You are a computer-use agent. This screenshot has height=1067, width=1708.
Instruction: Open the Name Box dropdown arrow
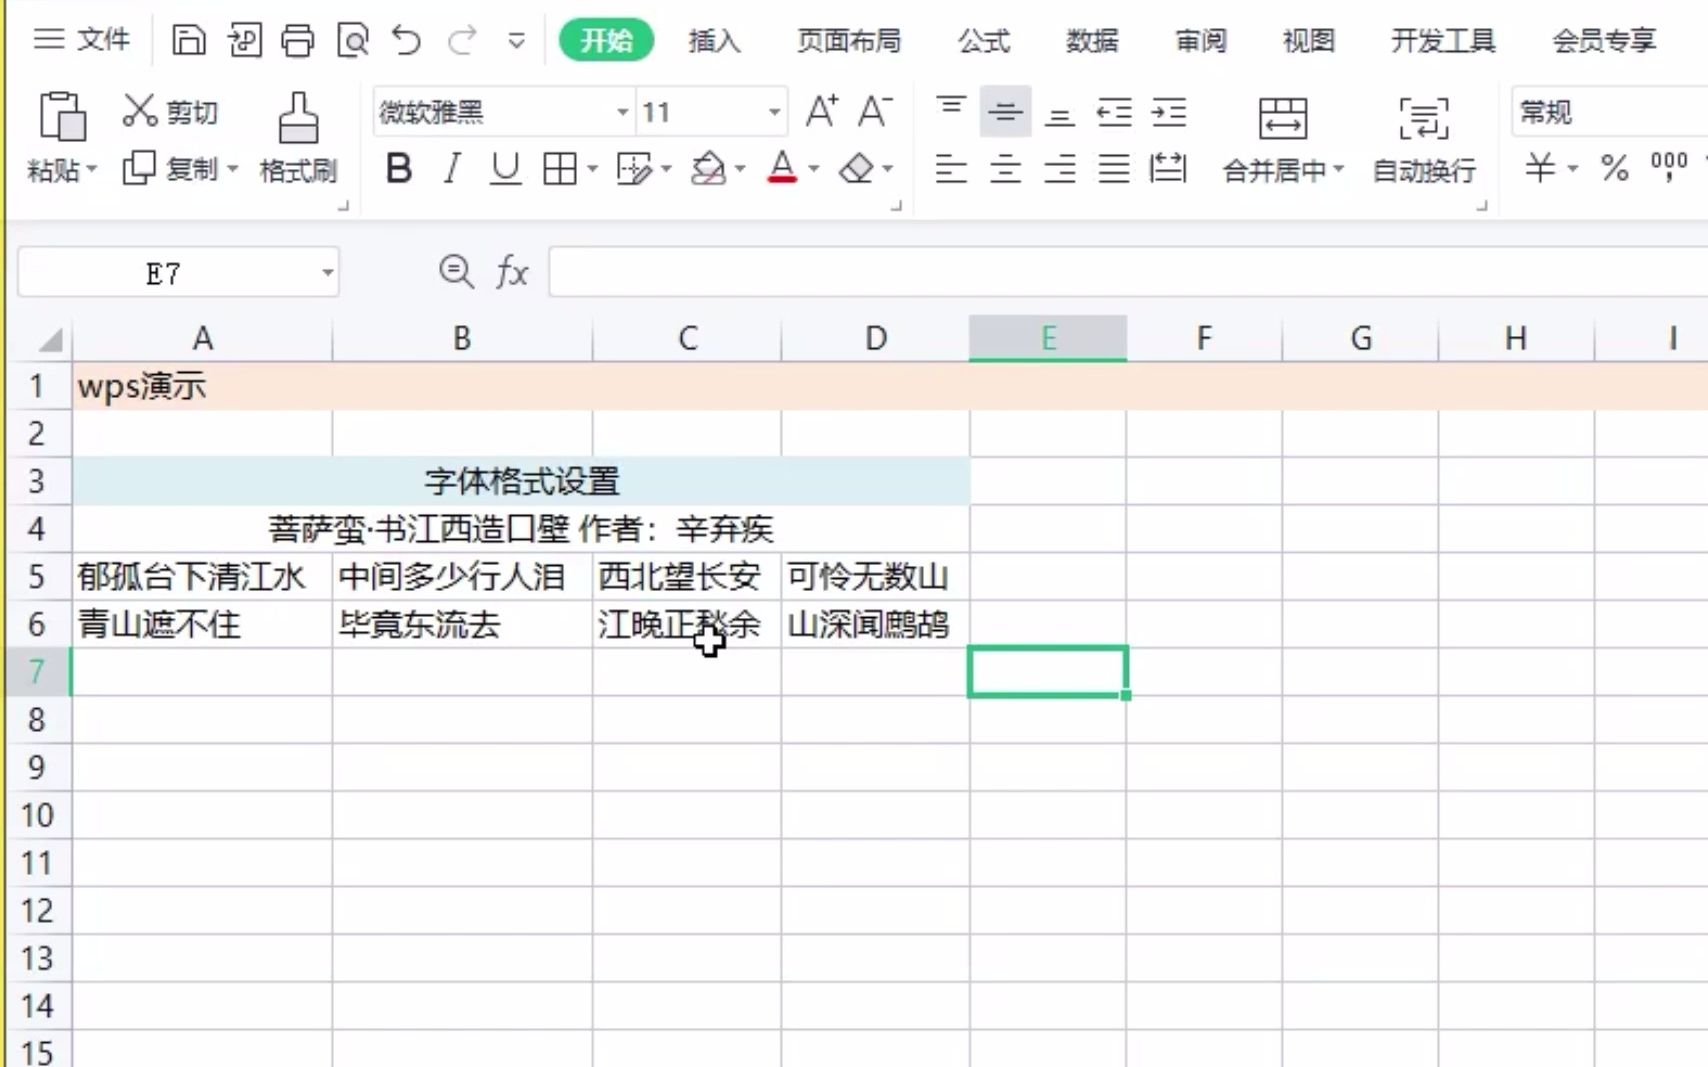tap(327, 272)
